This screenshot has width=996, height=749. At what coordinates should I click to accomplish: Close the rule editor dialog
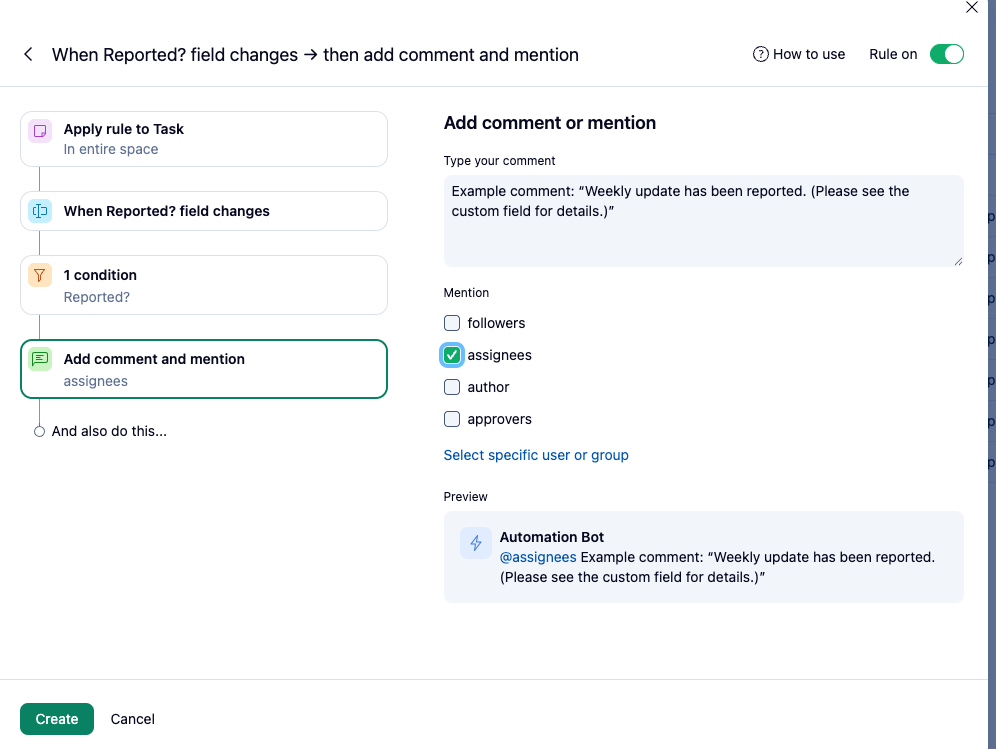pyautogui.click(x=971, y=7)
